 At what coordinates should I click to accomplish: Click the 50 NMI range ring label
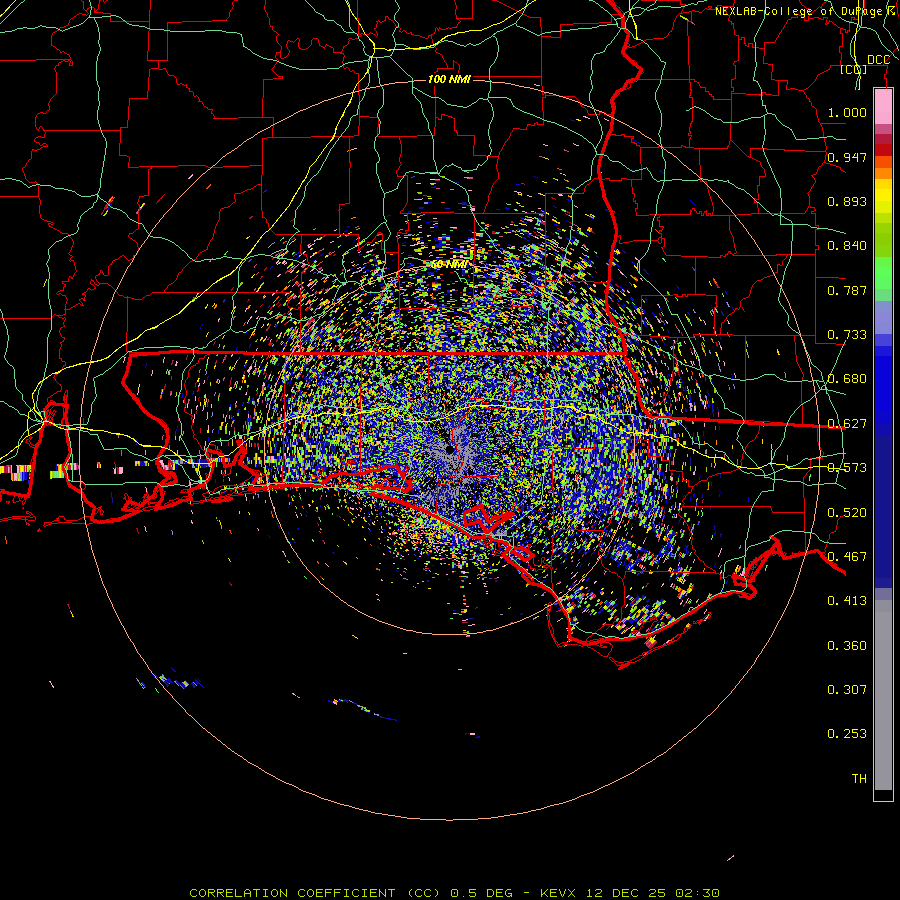(x=449, y=265)
